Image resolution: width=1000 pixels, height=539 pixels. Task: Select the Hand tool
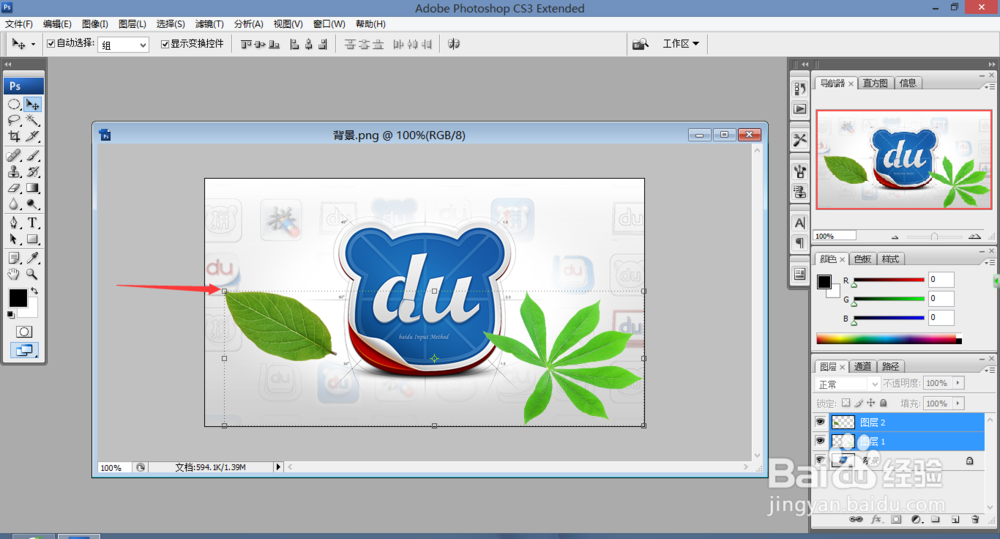click(14, 274)
